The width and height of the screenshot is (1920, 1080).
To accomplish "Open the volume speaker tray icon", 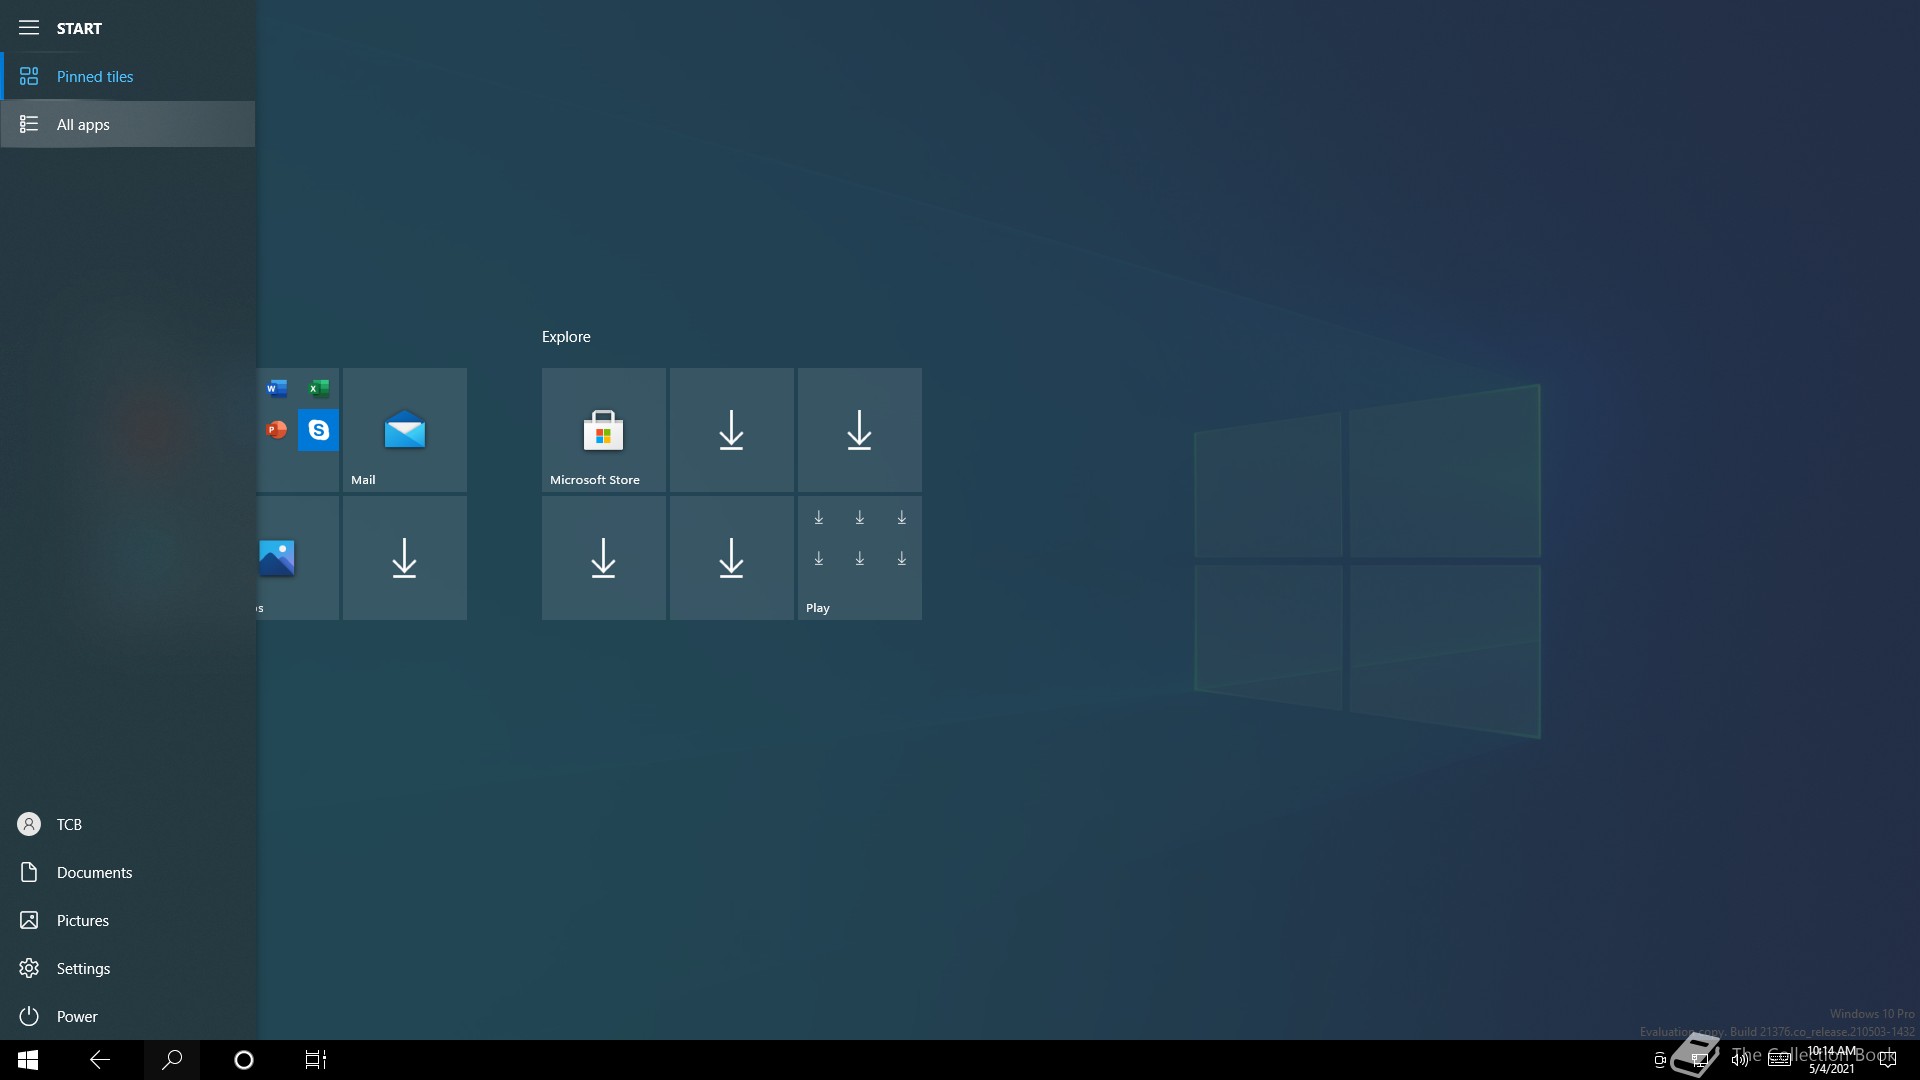I will [1740, 1060].
